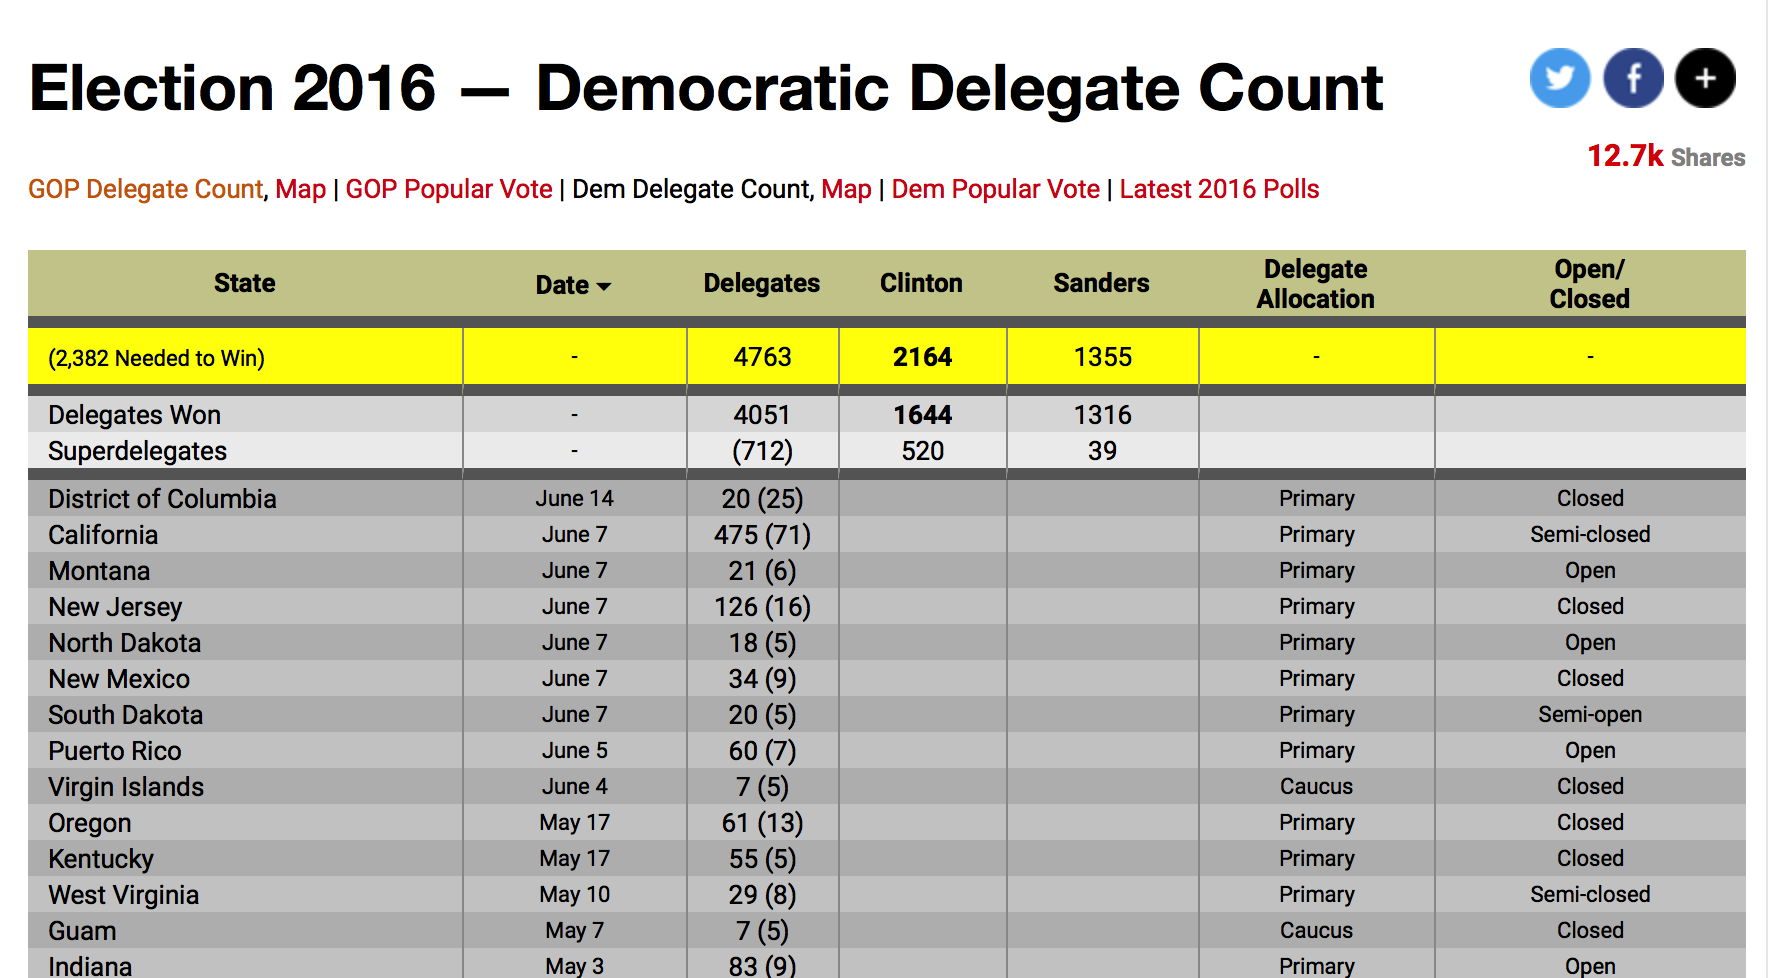Open the Latest 2016 Polls link
This screenshot has width=1774, height=978.
click(x=1219, y=189)
